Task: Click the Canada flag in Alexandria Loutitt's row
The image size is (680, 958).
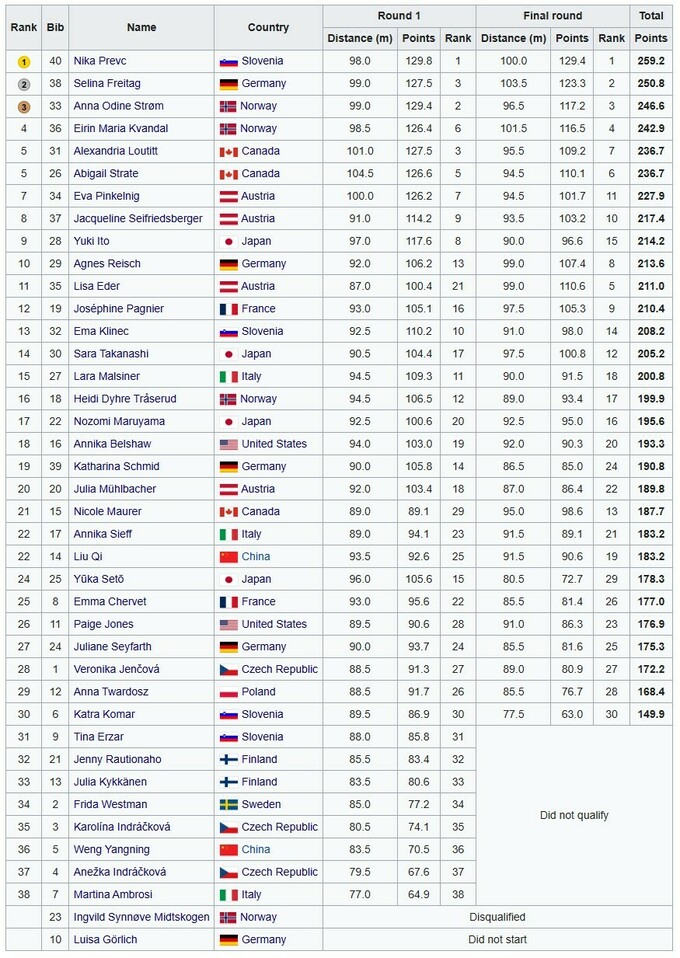Action: pyautogui.click(x=228, y=151)
